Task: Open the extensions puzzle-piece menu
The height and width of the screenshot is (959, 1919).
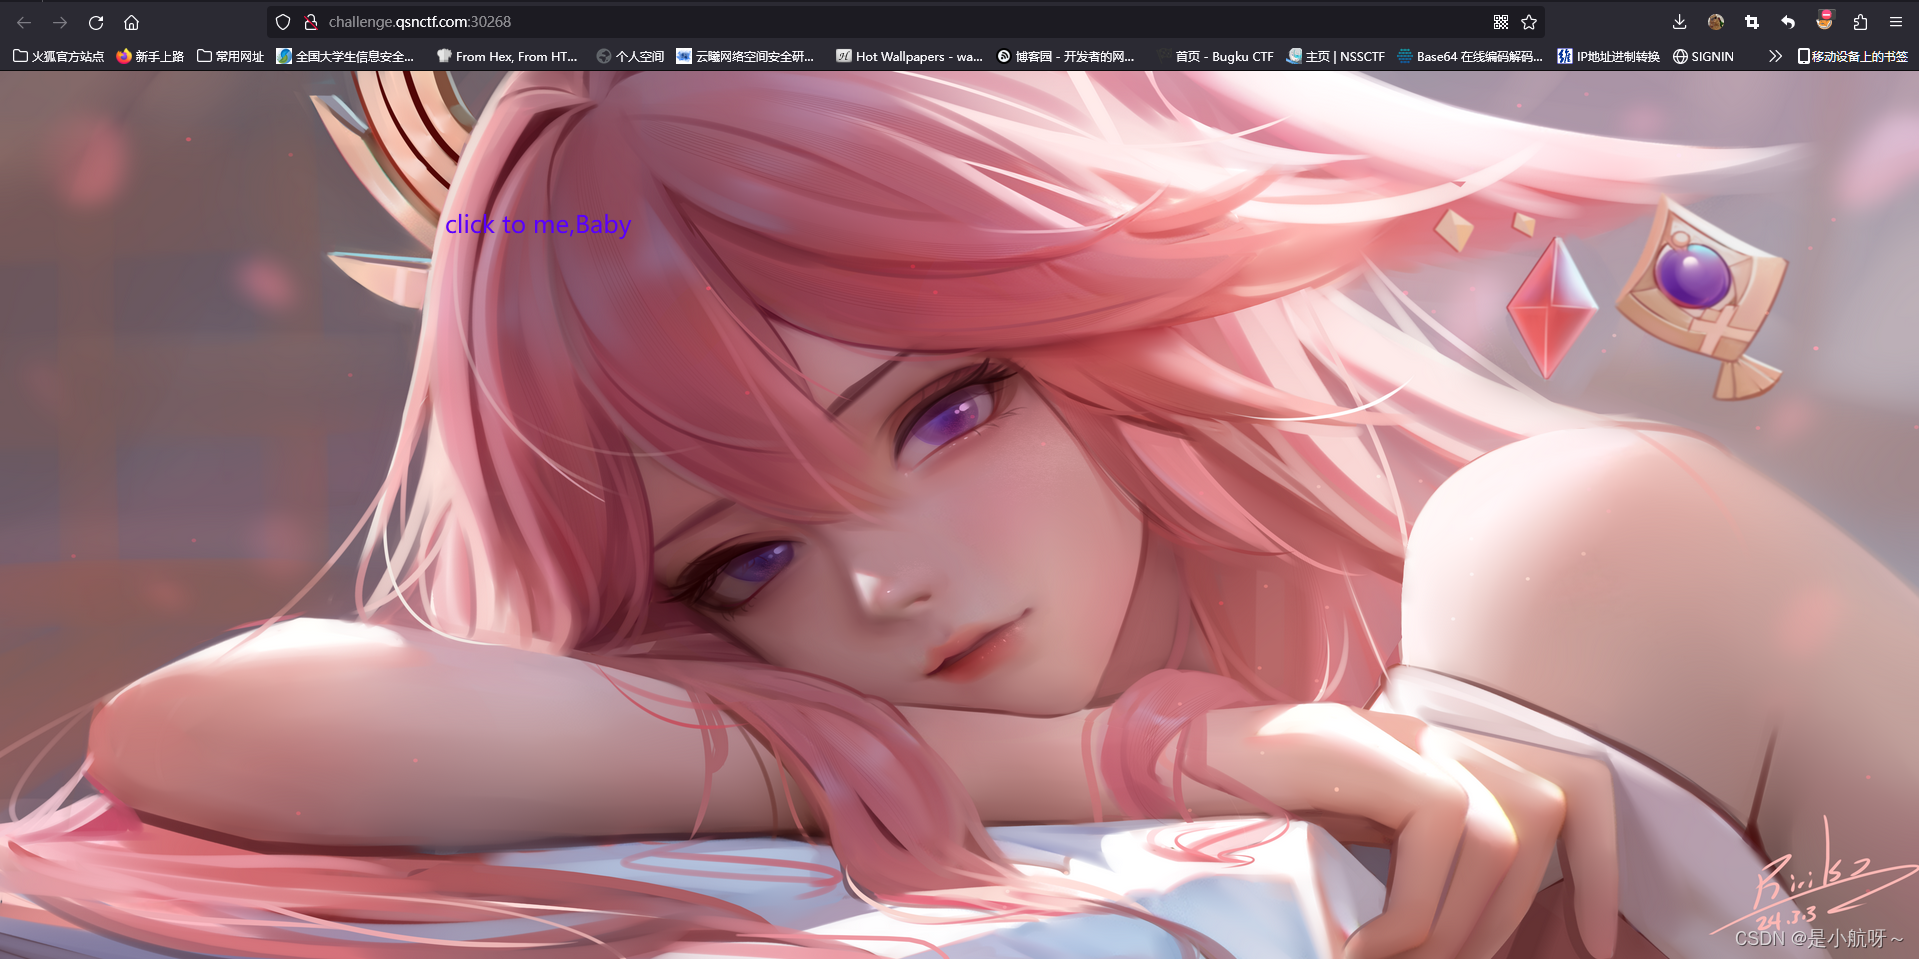Action: [x=1860, y=22]
